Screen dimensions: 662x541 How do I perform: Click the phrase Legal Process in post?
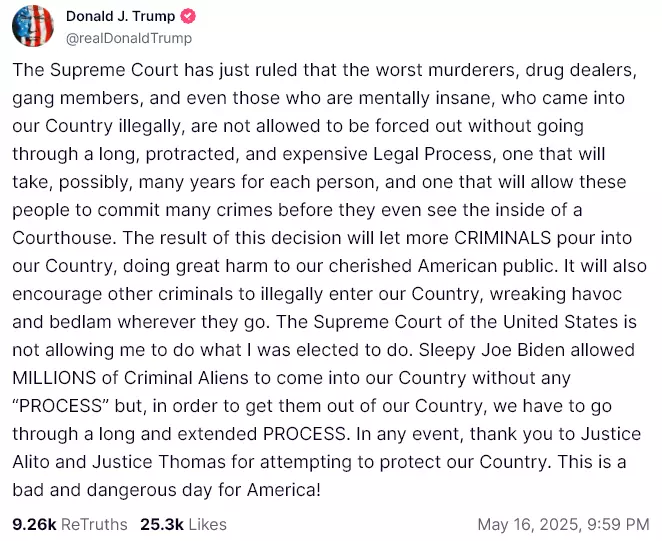(x=433, y=154)
